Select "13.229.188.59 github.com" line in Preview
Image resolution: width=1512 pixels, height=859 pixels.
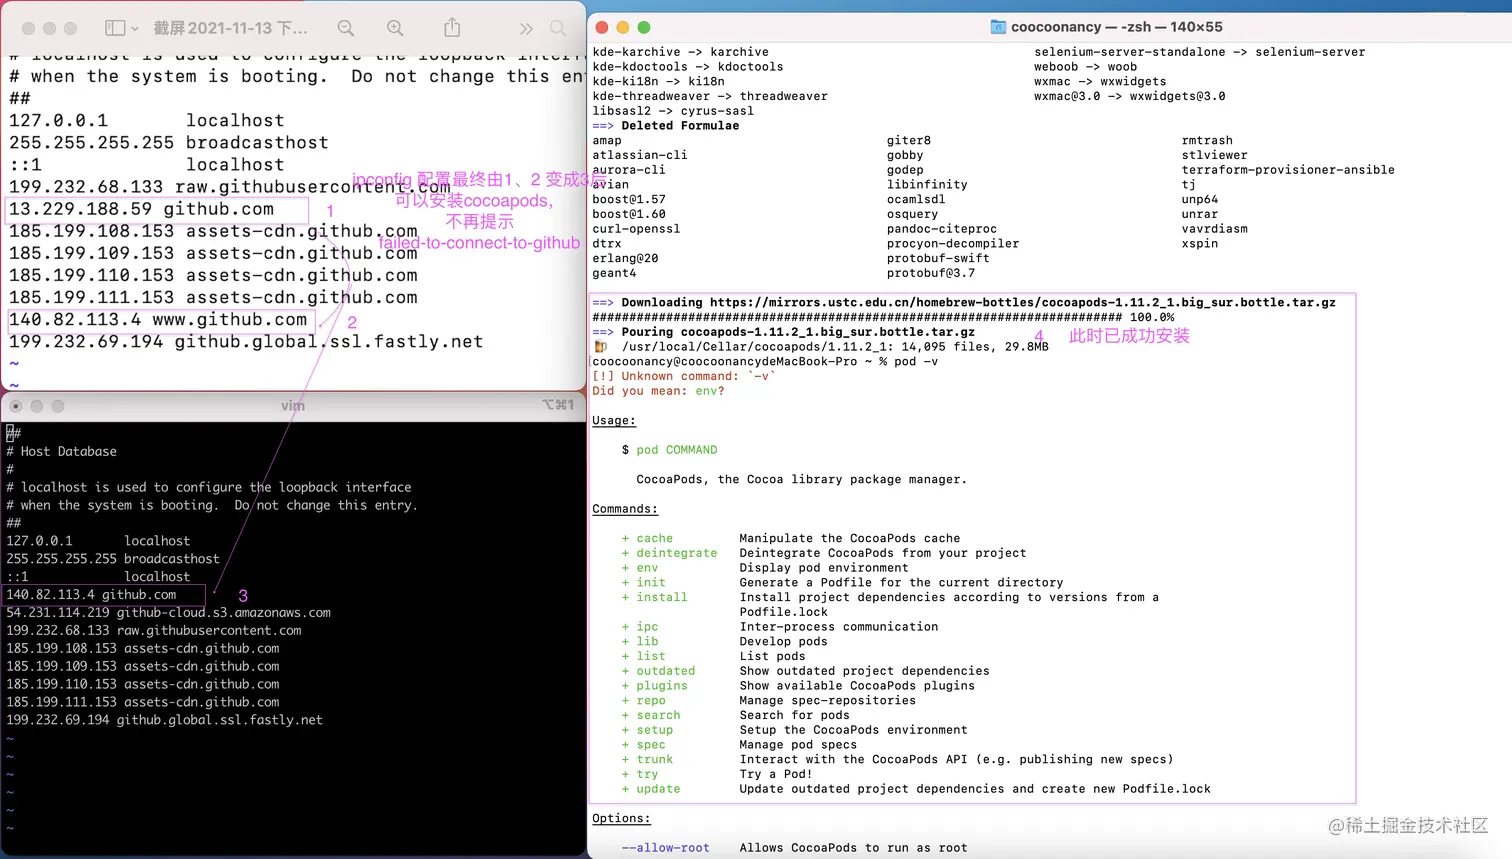click(141, 209)
